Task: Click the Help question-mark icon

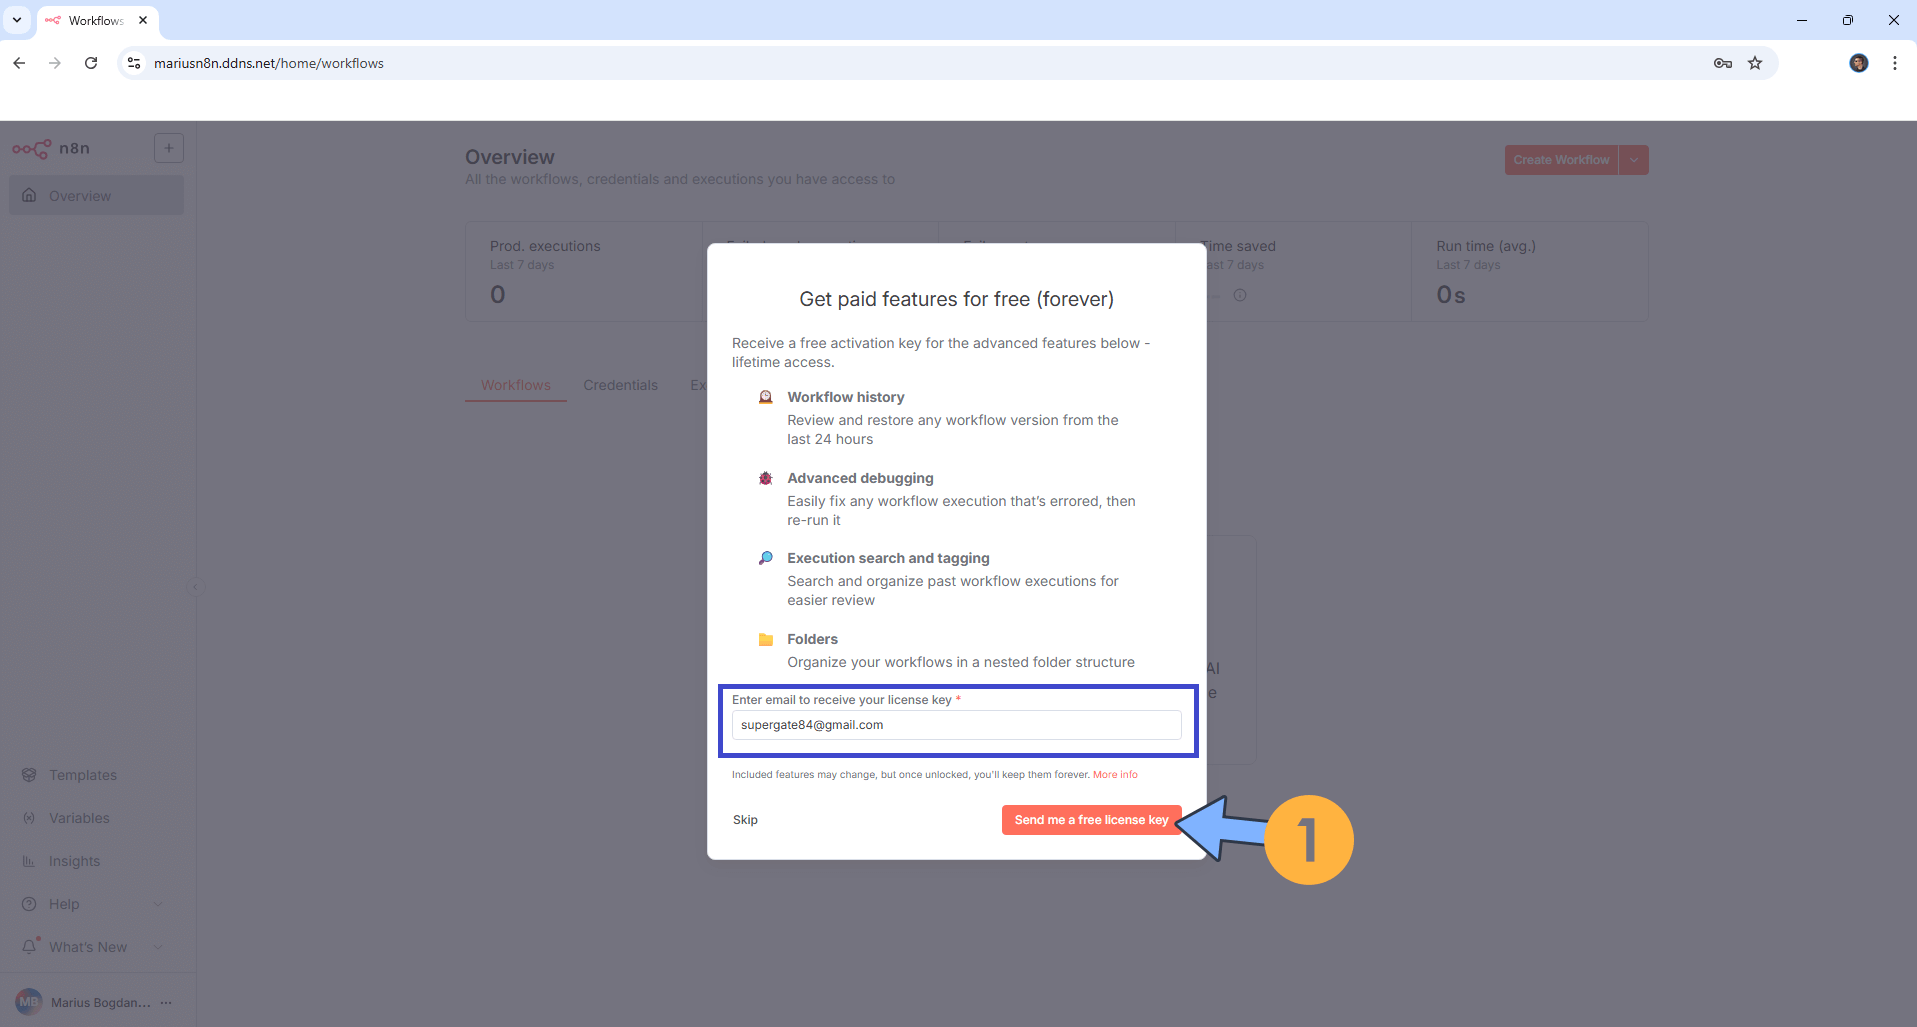Action: 29,904
